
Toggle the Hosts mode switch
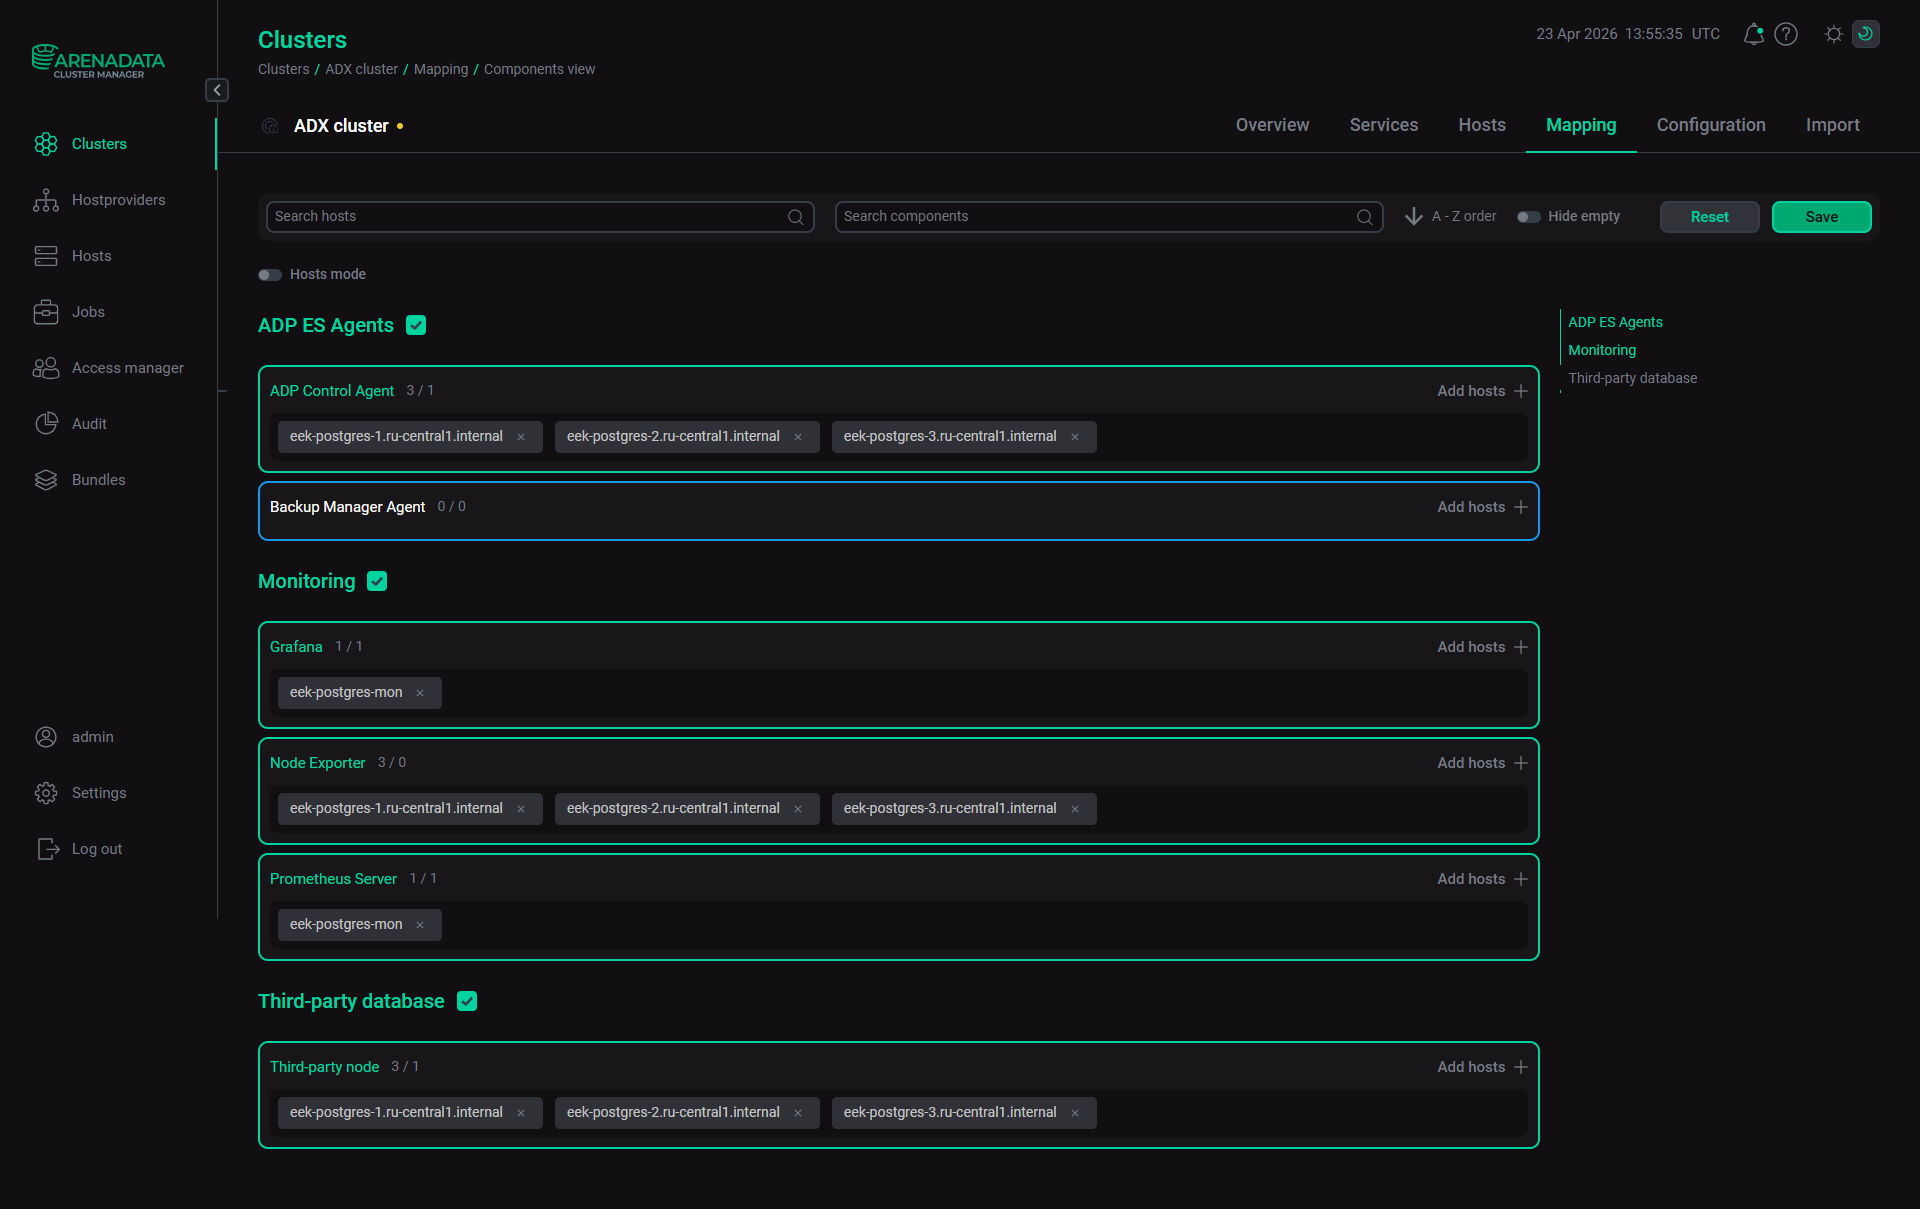tap(270, 275)
